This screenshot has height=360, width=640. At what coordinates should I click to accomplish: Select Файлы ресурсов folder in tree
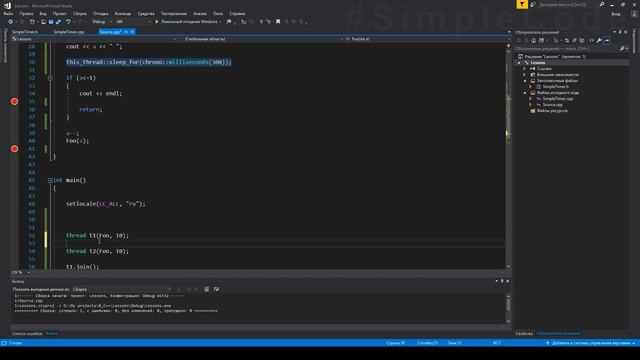coord(552,111)
